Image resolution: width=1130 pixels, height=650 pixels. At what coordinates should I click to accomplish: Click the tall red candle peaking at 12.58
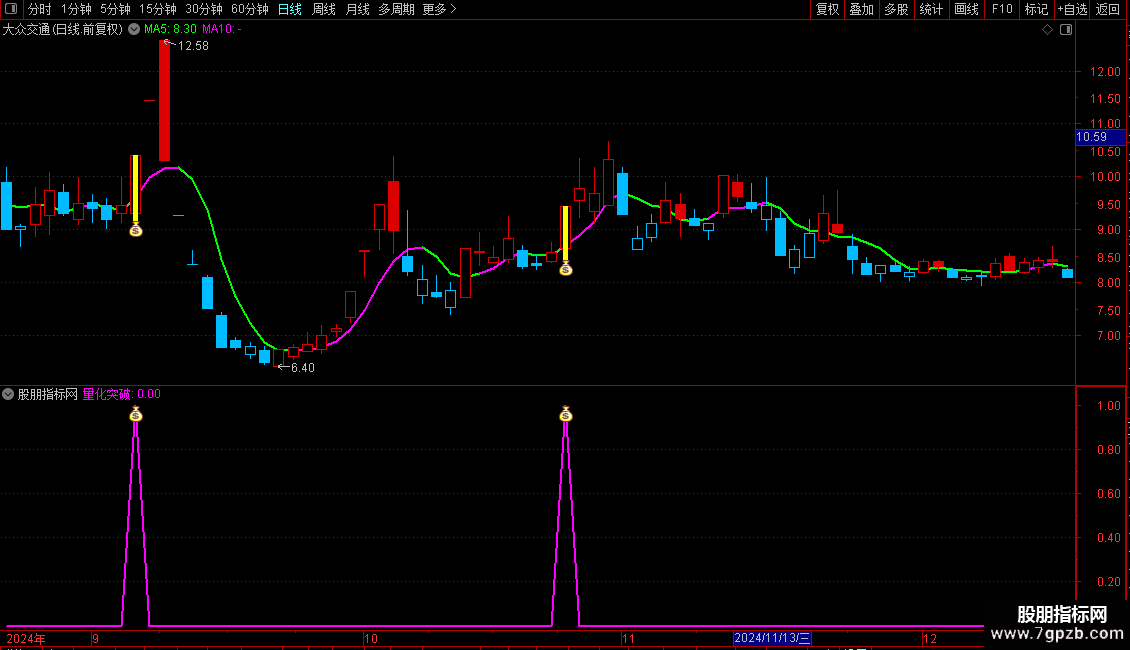(164, 101)
